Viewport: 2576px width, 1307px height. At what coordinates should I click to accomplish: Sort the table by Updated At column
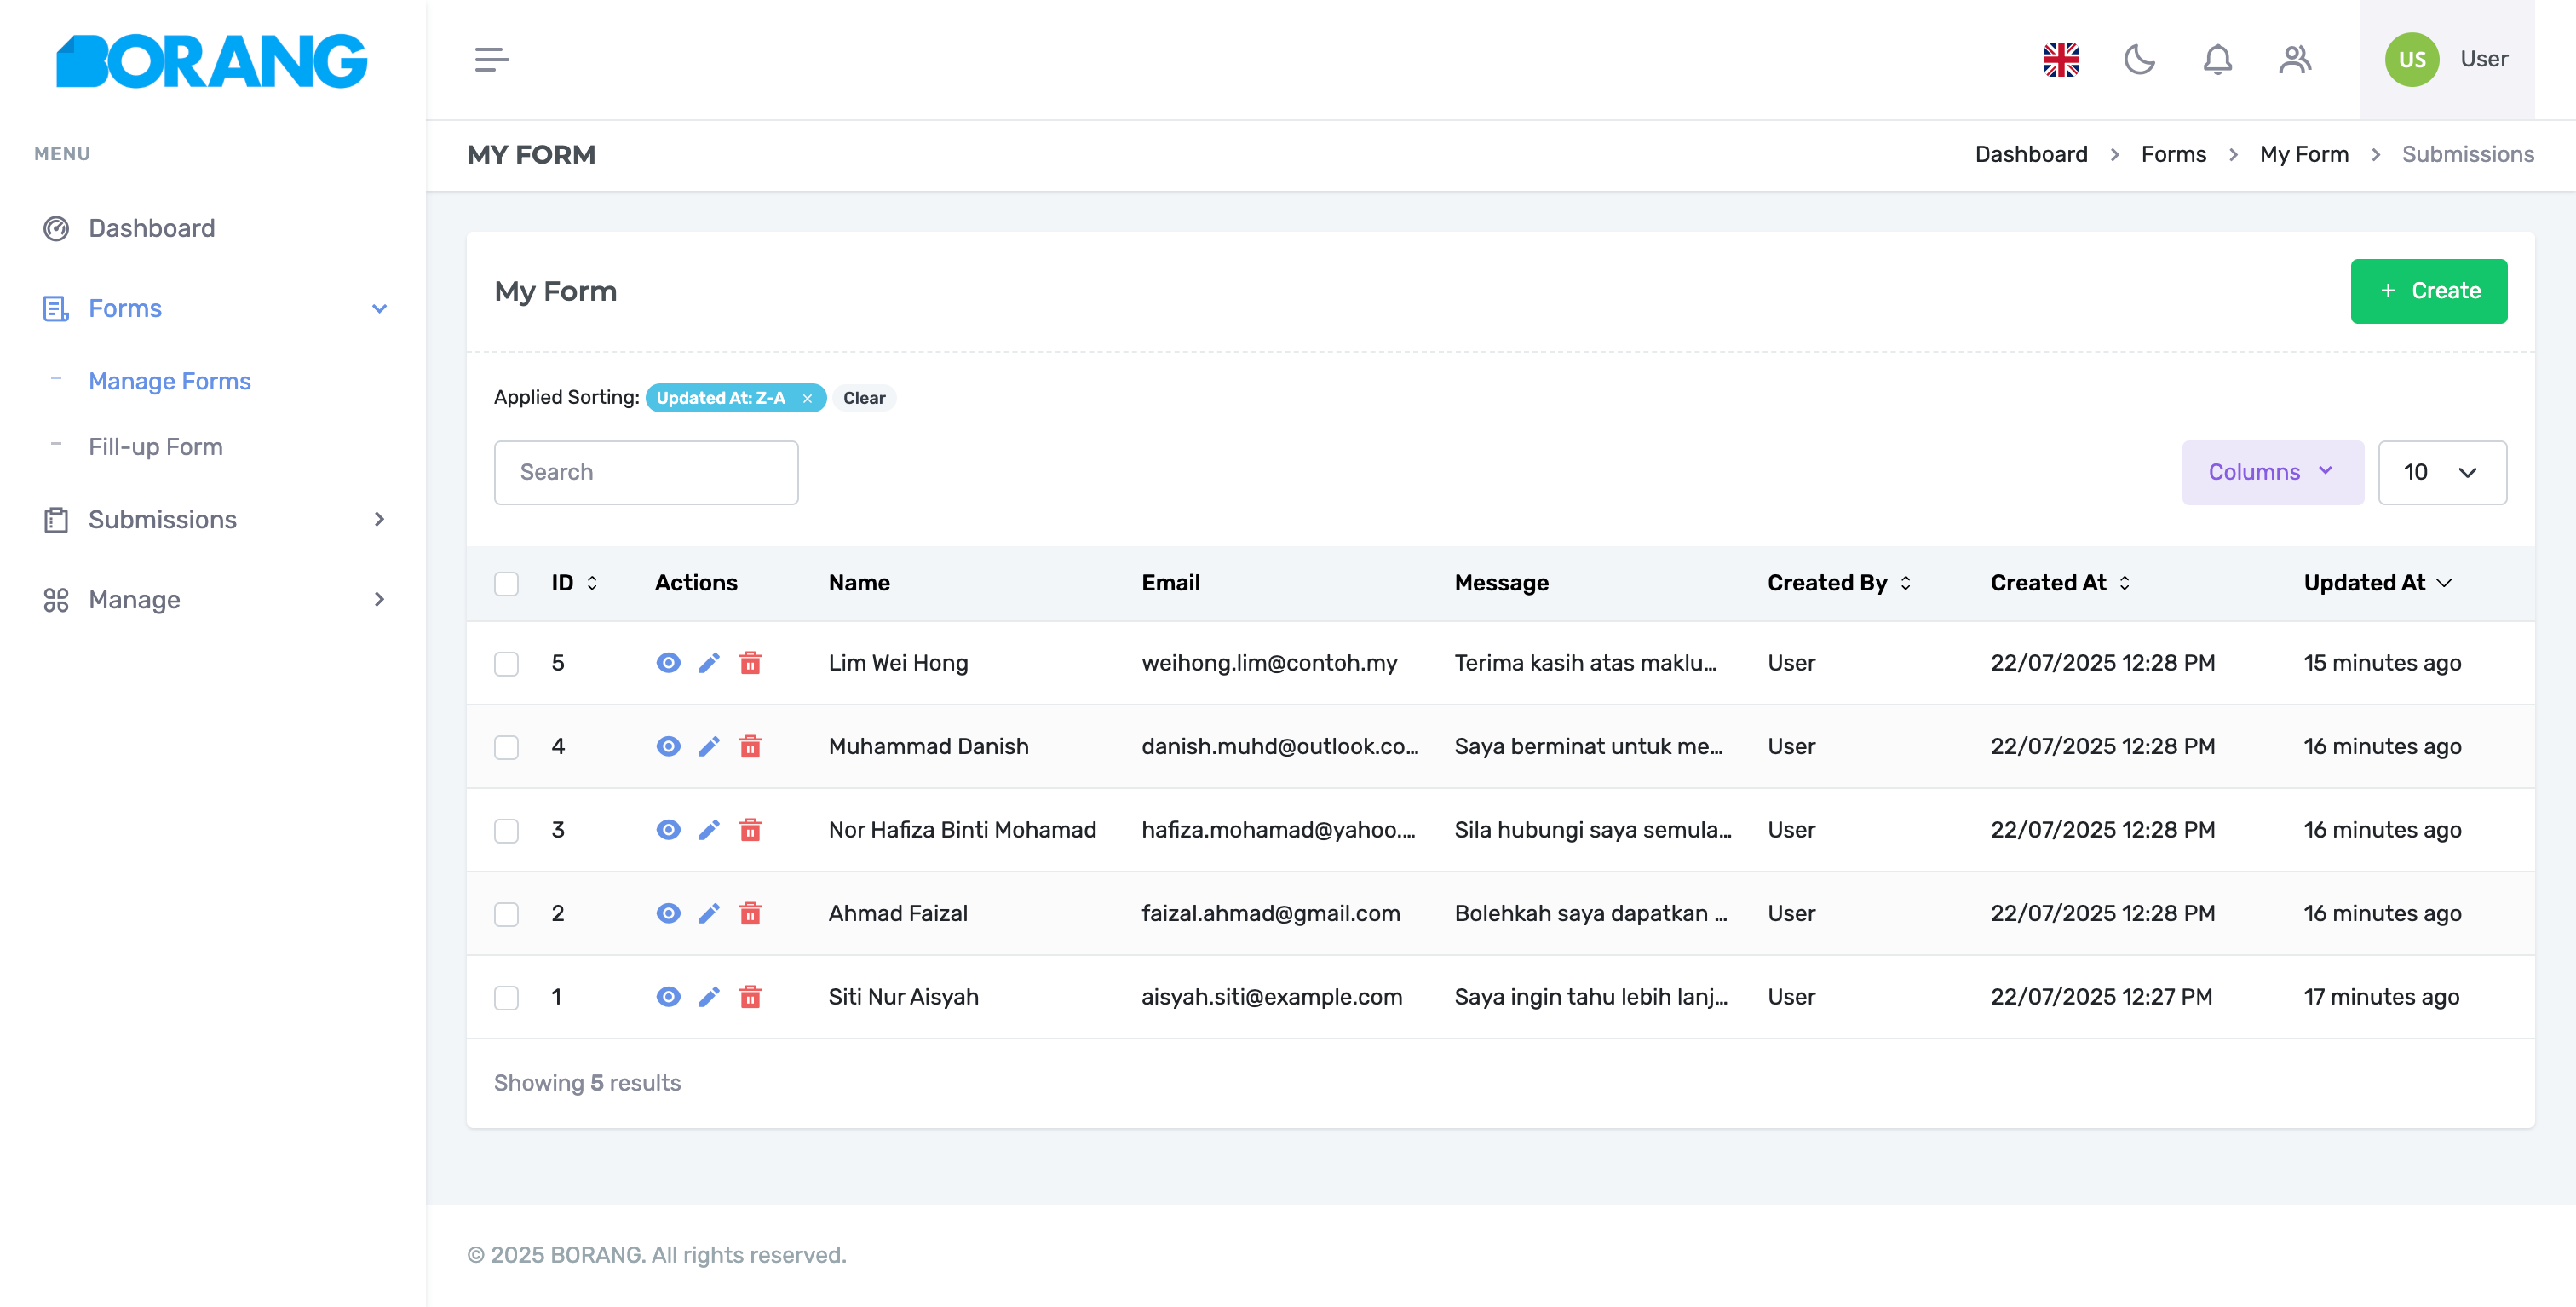(x=2377, y=583)
